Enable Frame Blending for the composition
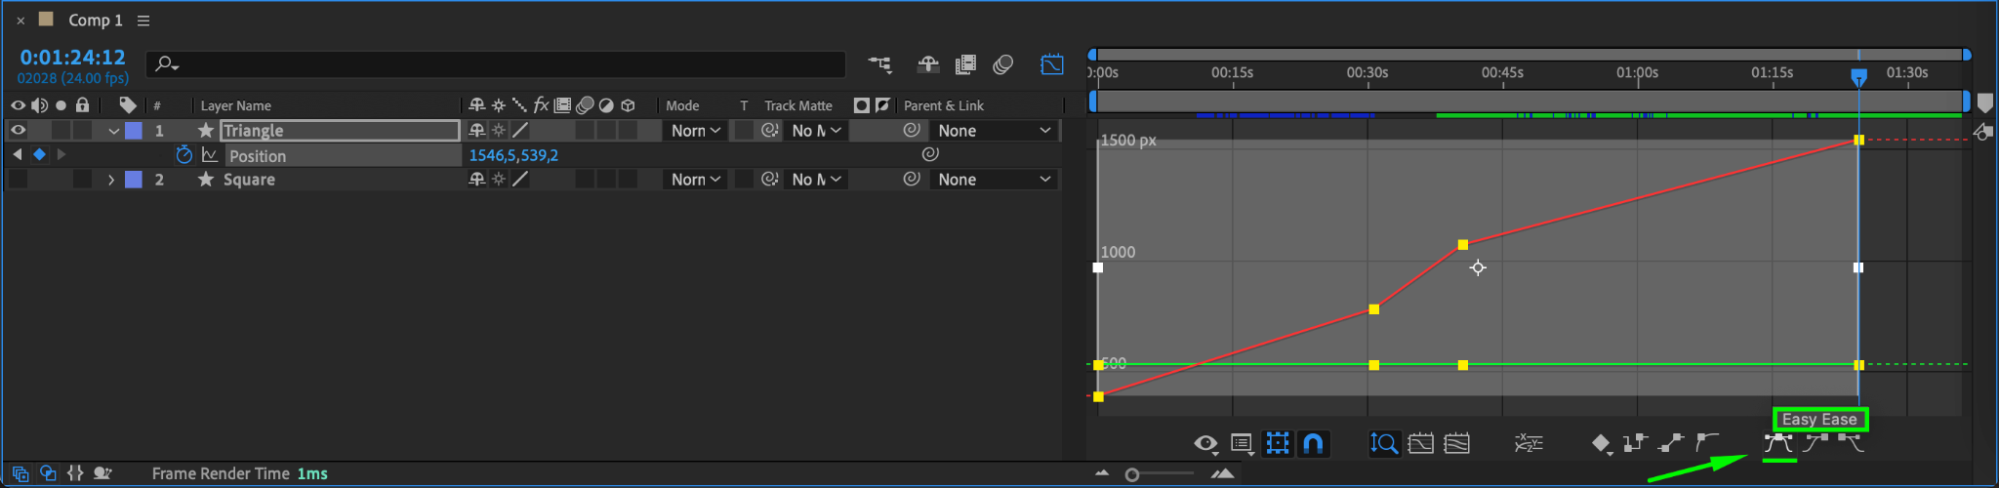This screenshot has height=489, width=1999. [965, 65]
